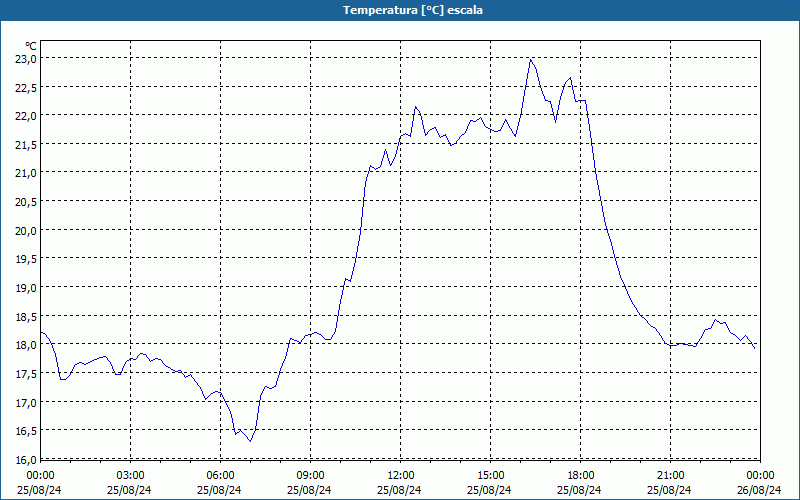Select the 21,5 y-axis label

coord(26,145)
